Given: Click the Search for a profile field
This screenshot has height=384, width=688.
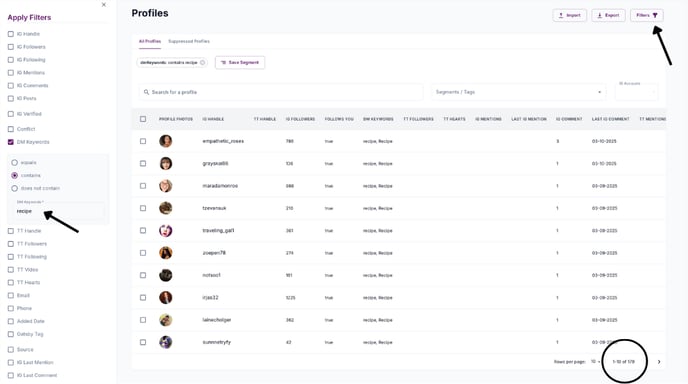Looking at the screenshot, I should (x=281, y=92).
